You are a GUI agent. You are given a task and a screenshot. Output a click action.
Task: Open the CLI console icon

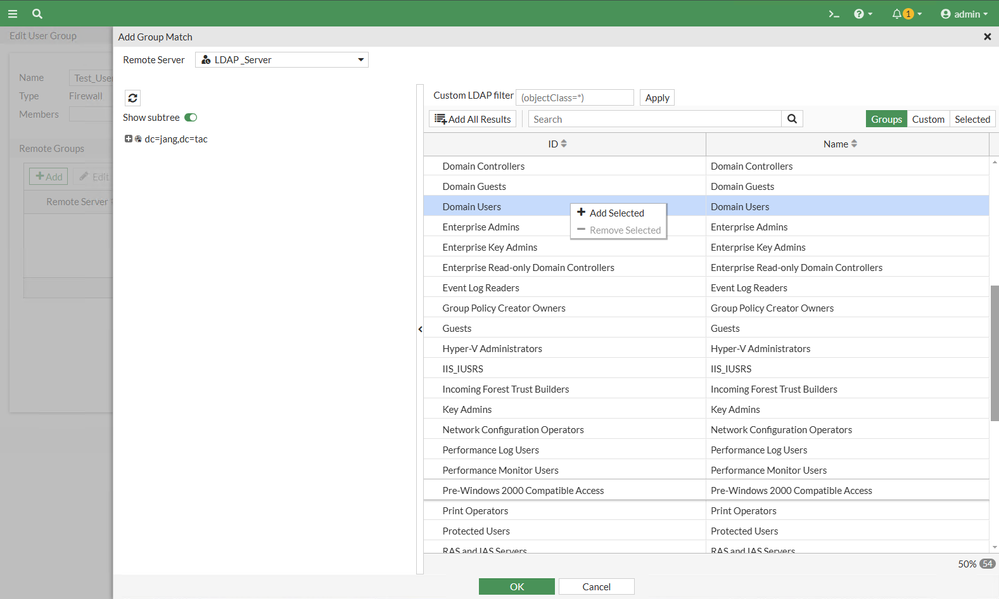(833, 14)
